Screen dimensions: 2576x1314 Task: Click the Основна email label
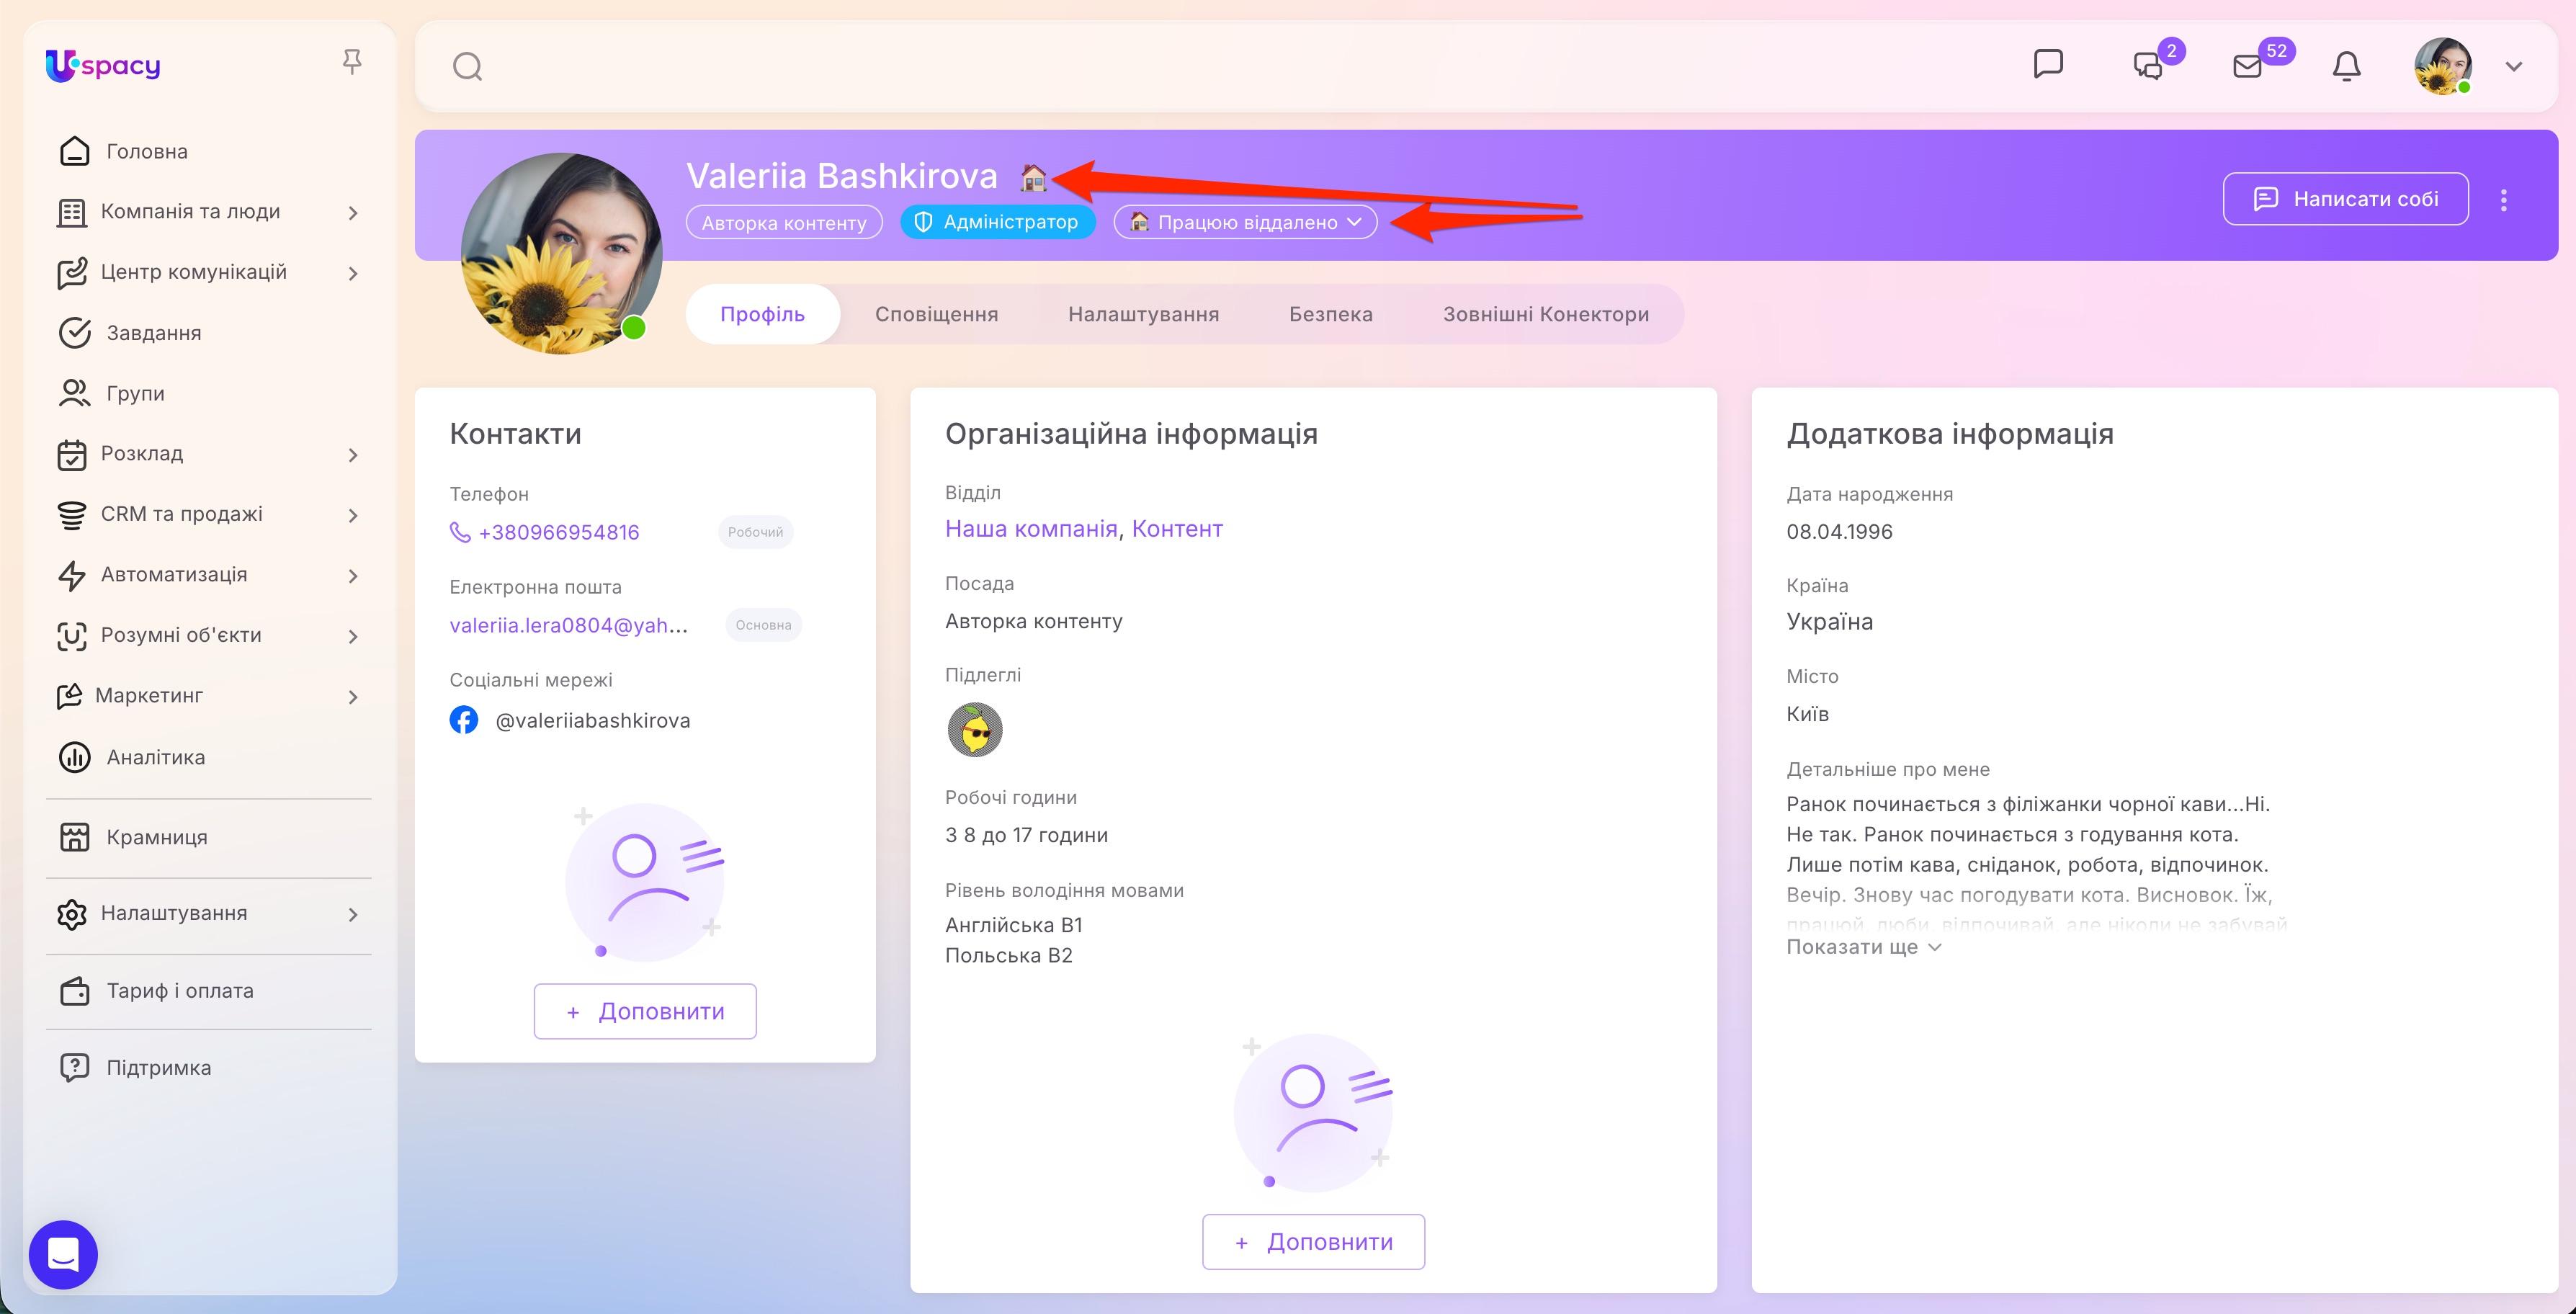tap(763, 625)
